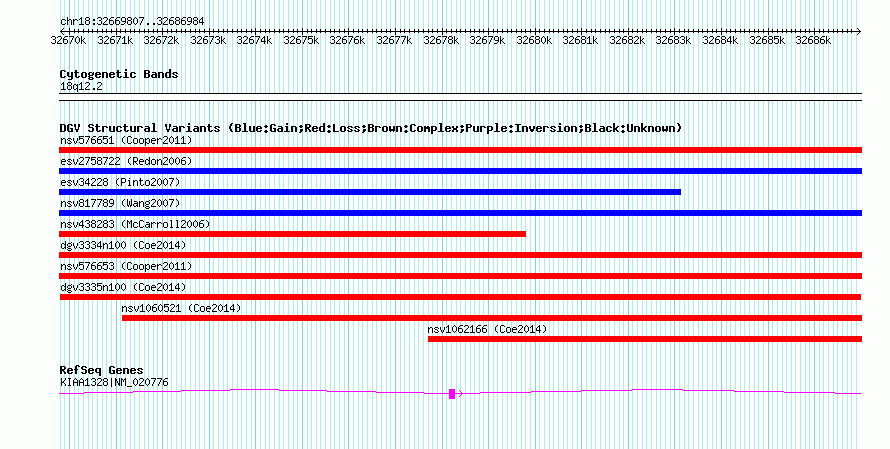Click the RefSeq Genes track heading

tap(101, 370)
